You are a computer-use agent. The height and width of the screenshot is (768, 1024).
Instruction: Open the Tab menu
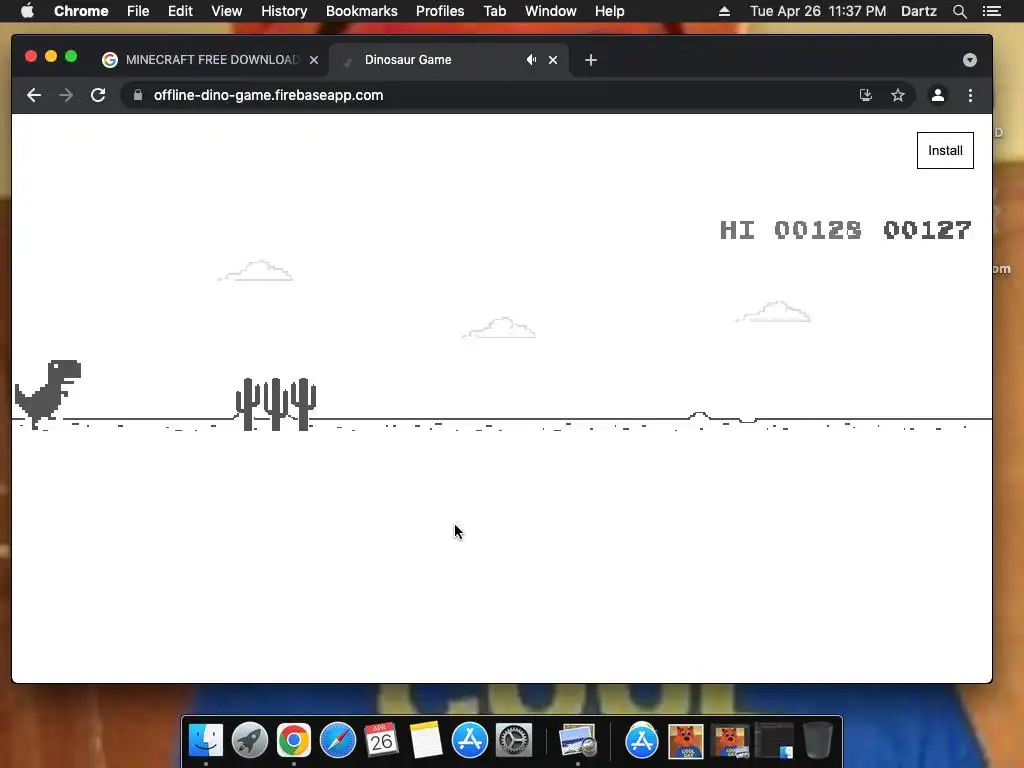click(x=494, y=11)
